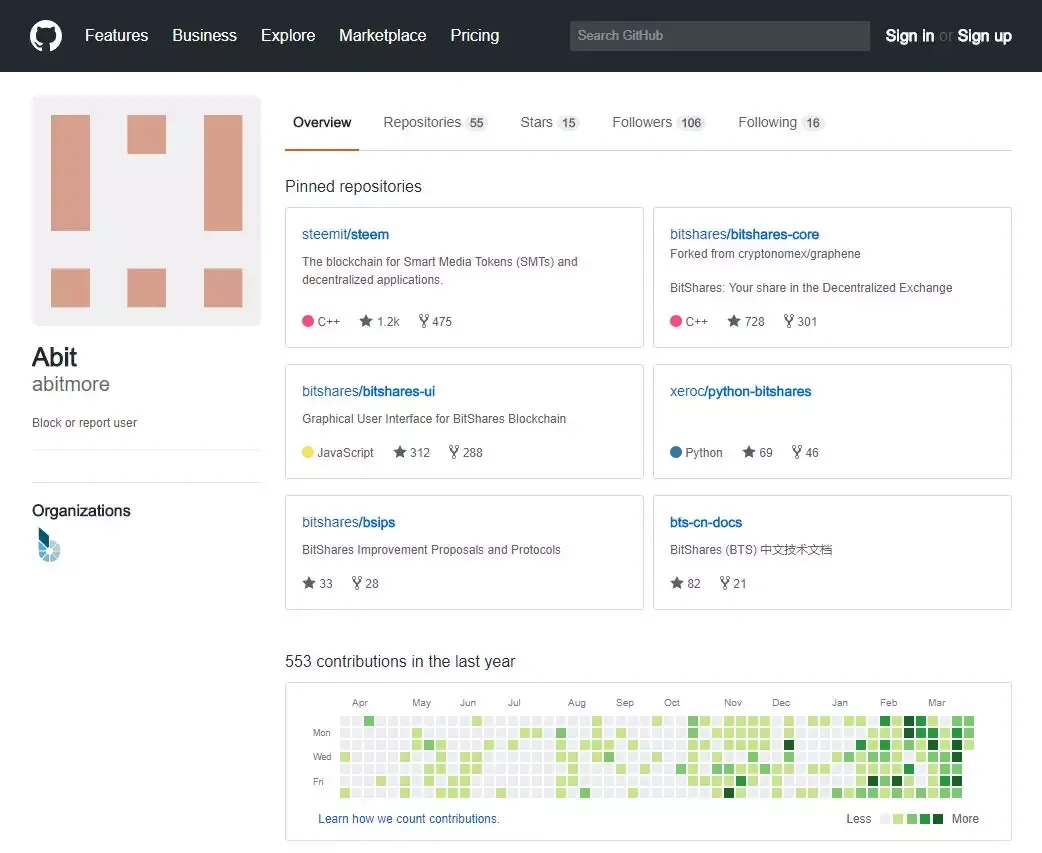This screenshot has height=853, width=1042.
Task: Click the star icon on steemit/steem
Action: 365,321
